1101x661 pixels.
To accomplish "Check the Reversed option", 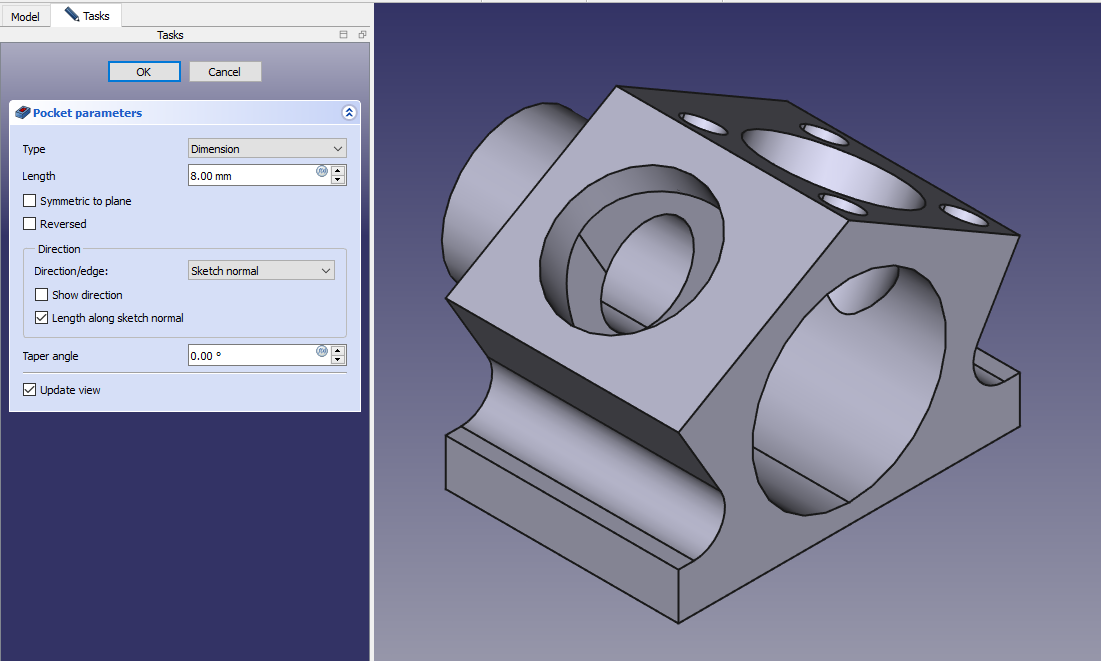I will click(x=30, y=224).
